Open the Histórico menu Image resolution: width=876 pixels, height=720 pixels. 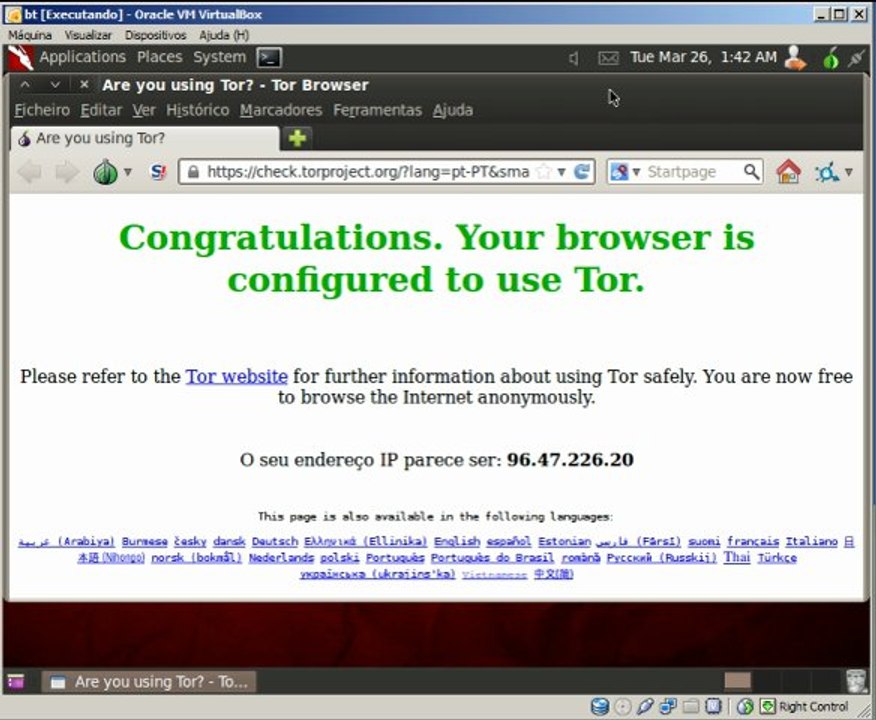point(198,110)
